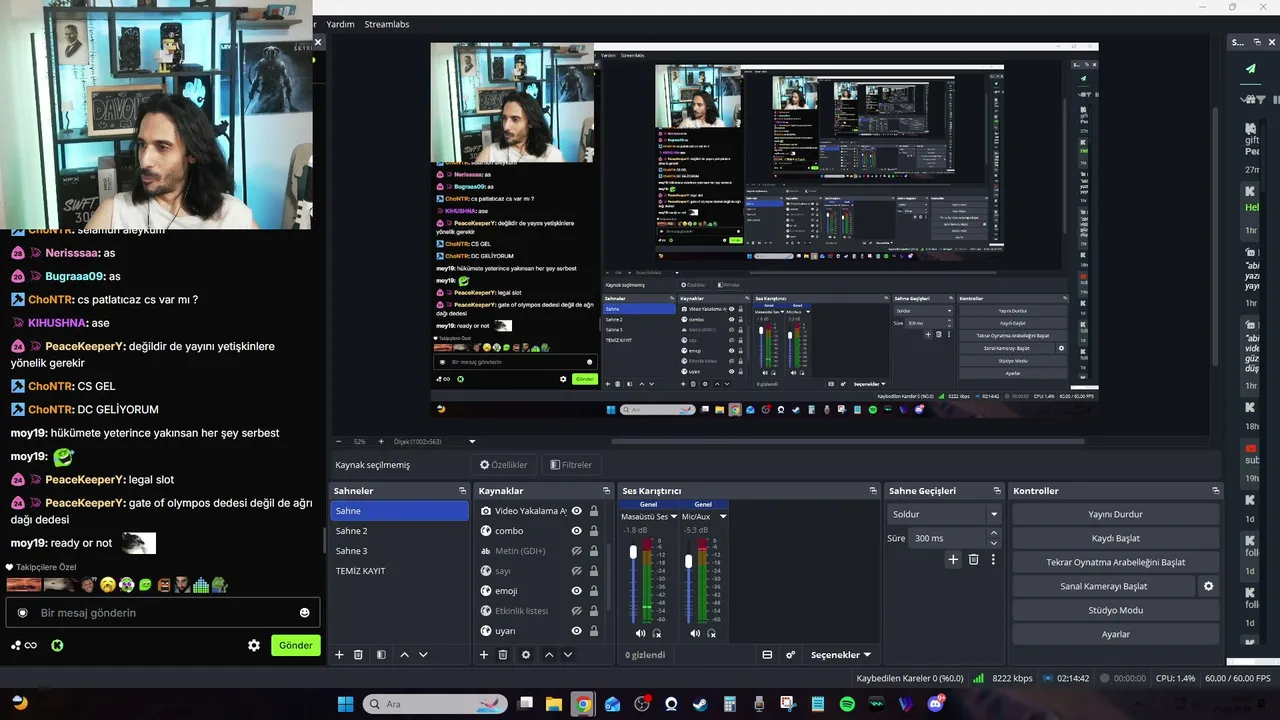The width and height of the screenshot is (1280, 720).
Task: Open the Seçenekler mixer dropdown
Action: coord(840,655)
